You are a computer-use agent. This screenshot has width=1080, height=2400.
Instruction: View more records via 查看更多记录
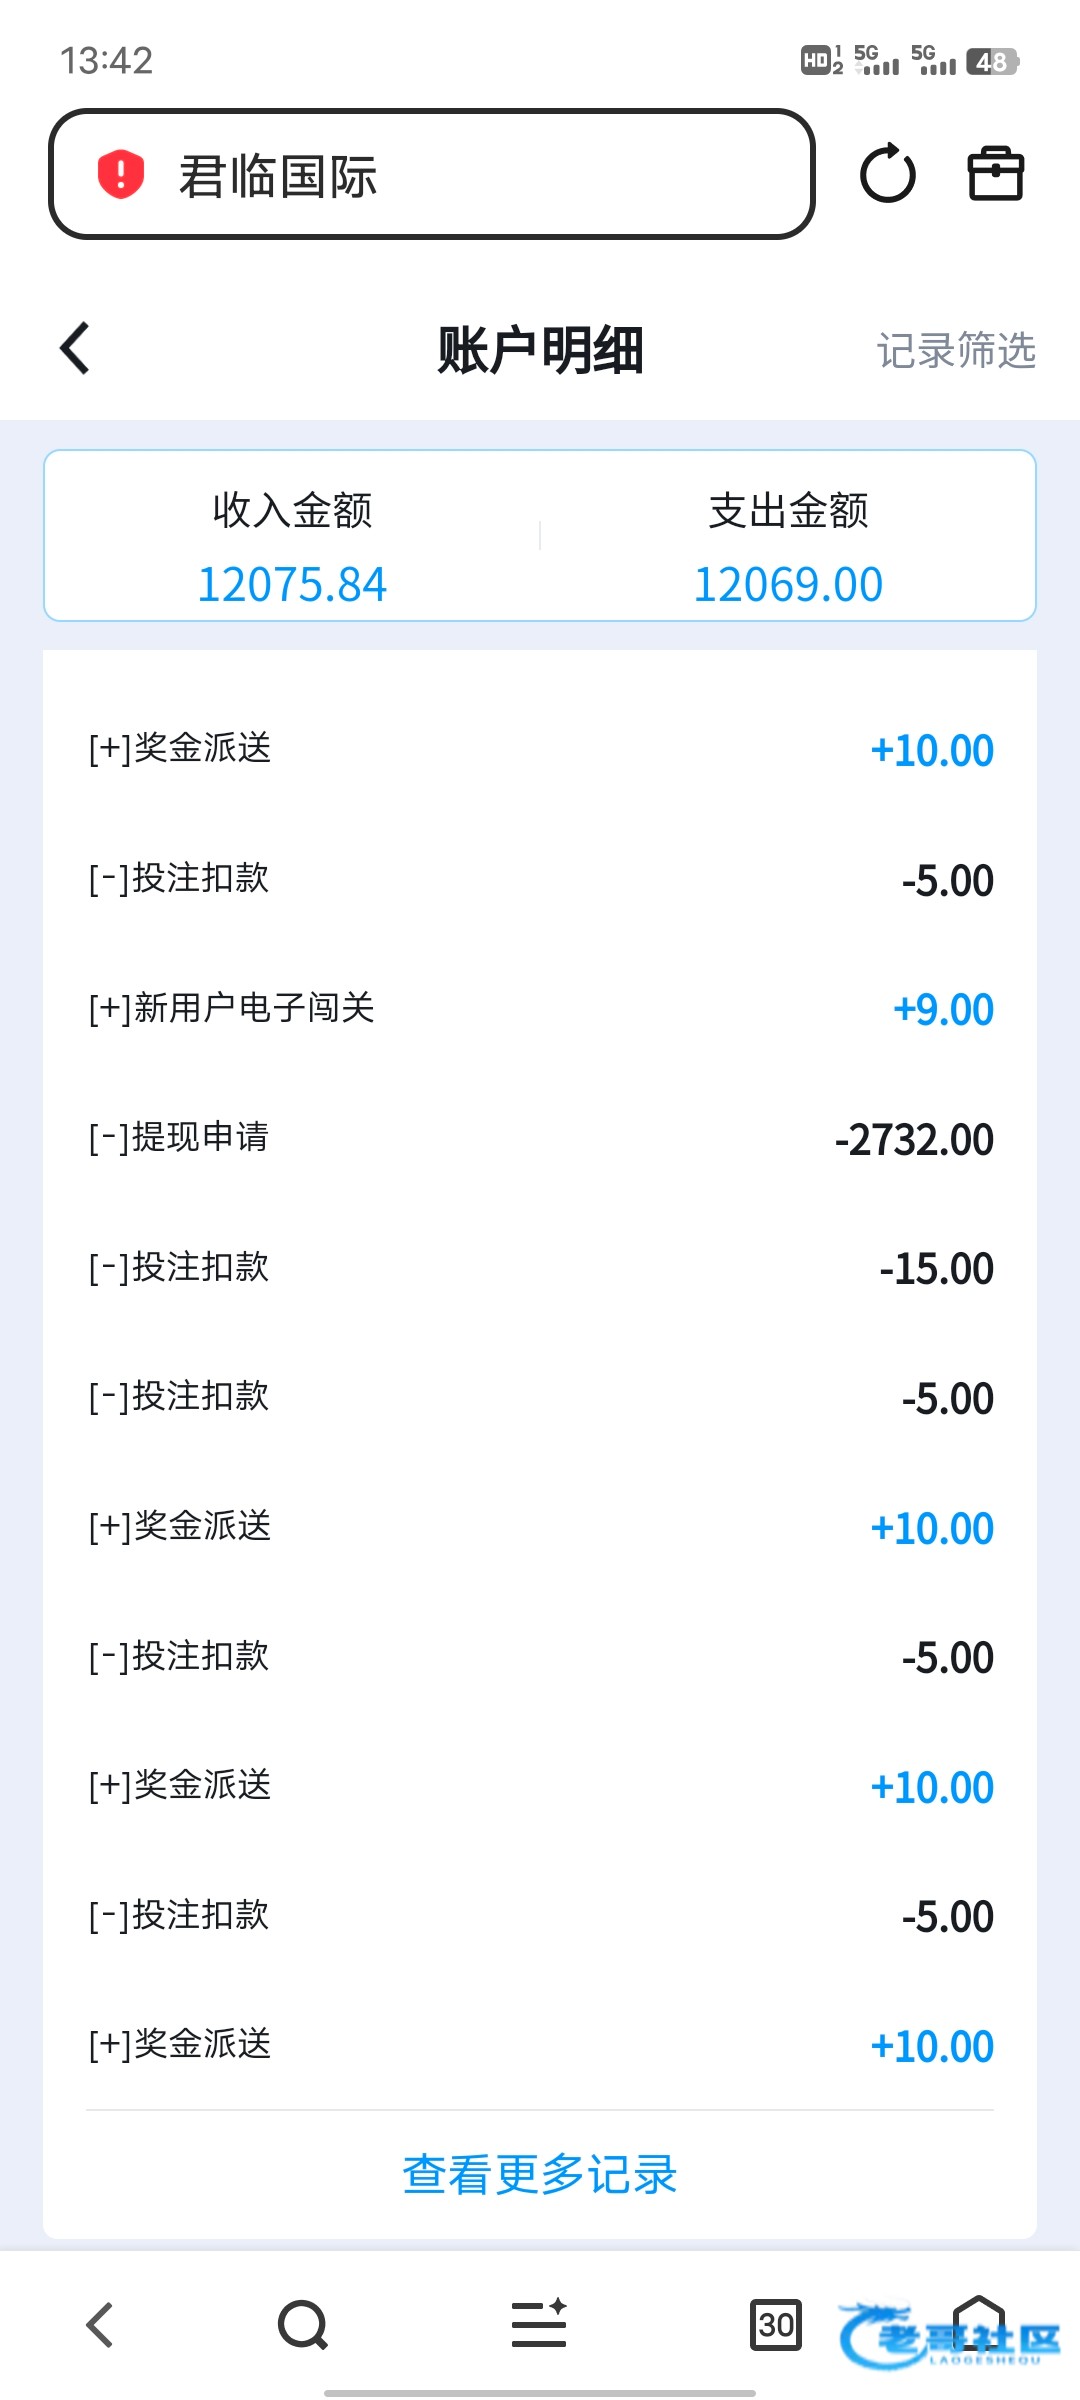pos(540,2175)
